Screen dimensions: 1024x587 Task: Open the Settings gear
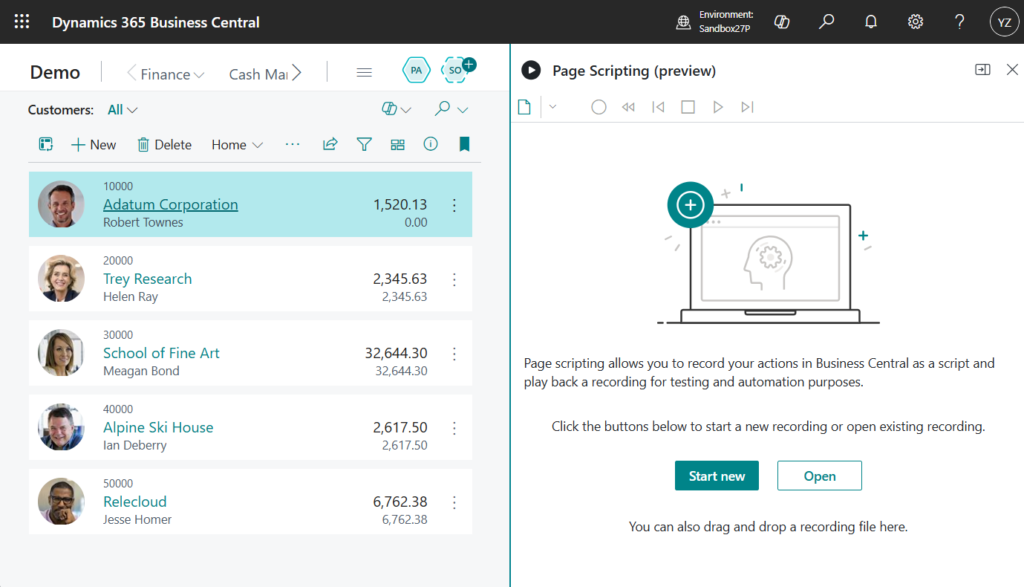[915, 21]
